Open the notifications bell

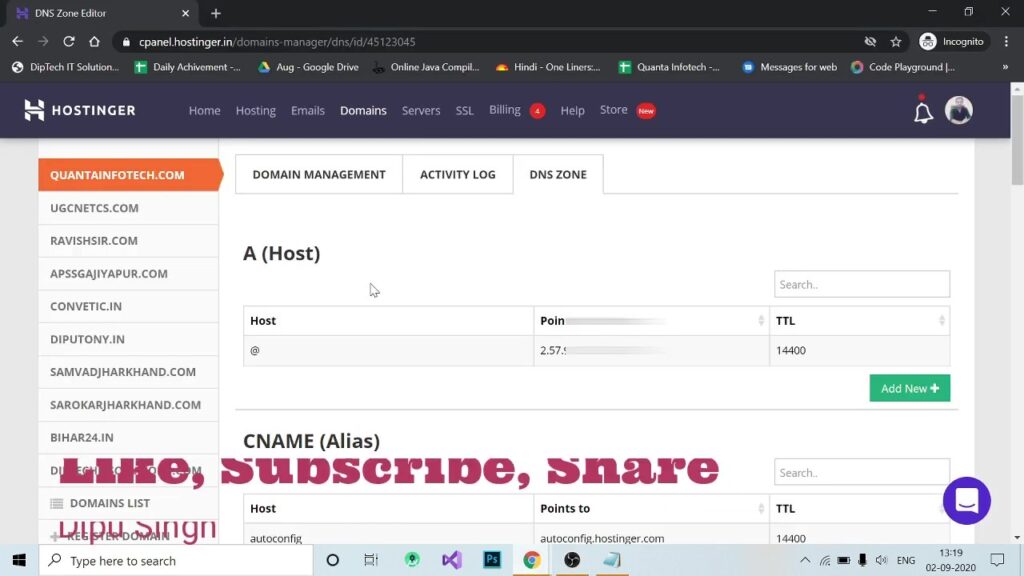pos(923,111)
